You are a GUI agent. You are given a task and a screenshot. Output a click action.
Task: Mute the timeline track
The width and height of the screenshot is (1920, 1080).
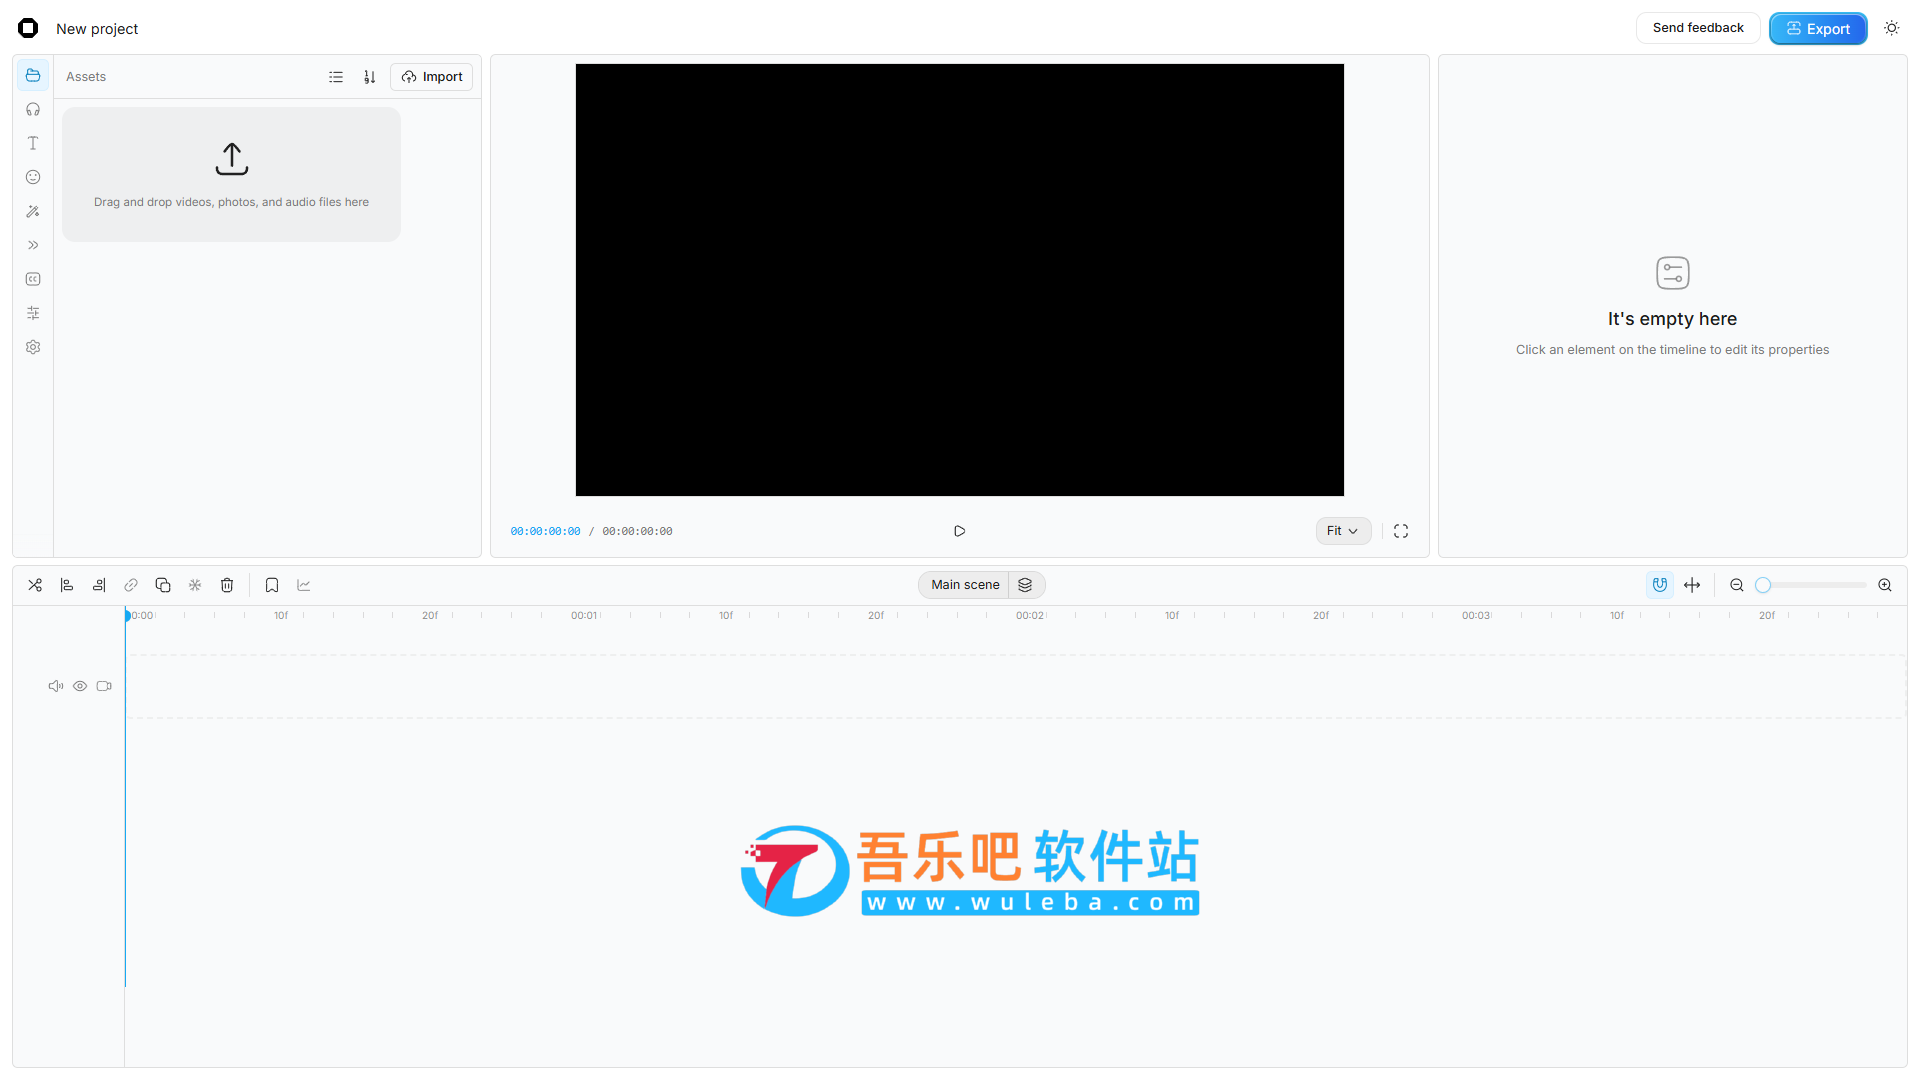tap(56, 686)
